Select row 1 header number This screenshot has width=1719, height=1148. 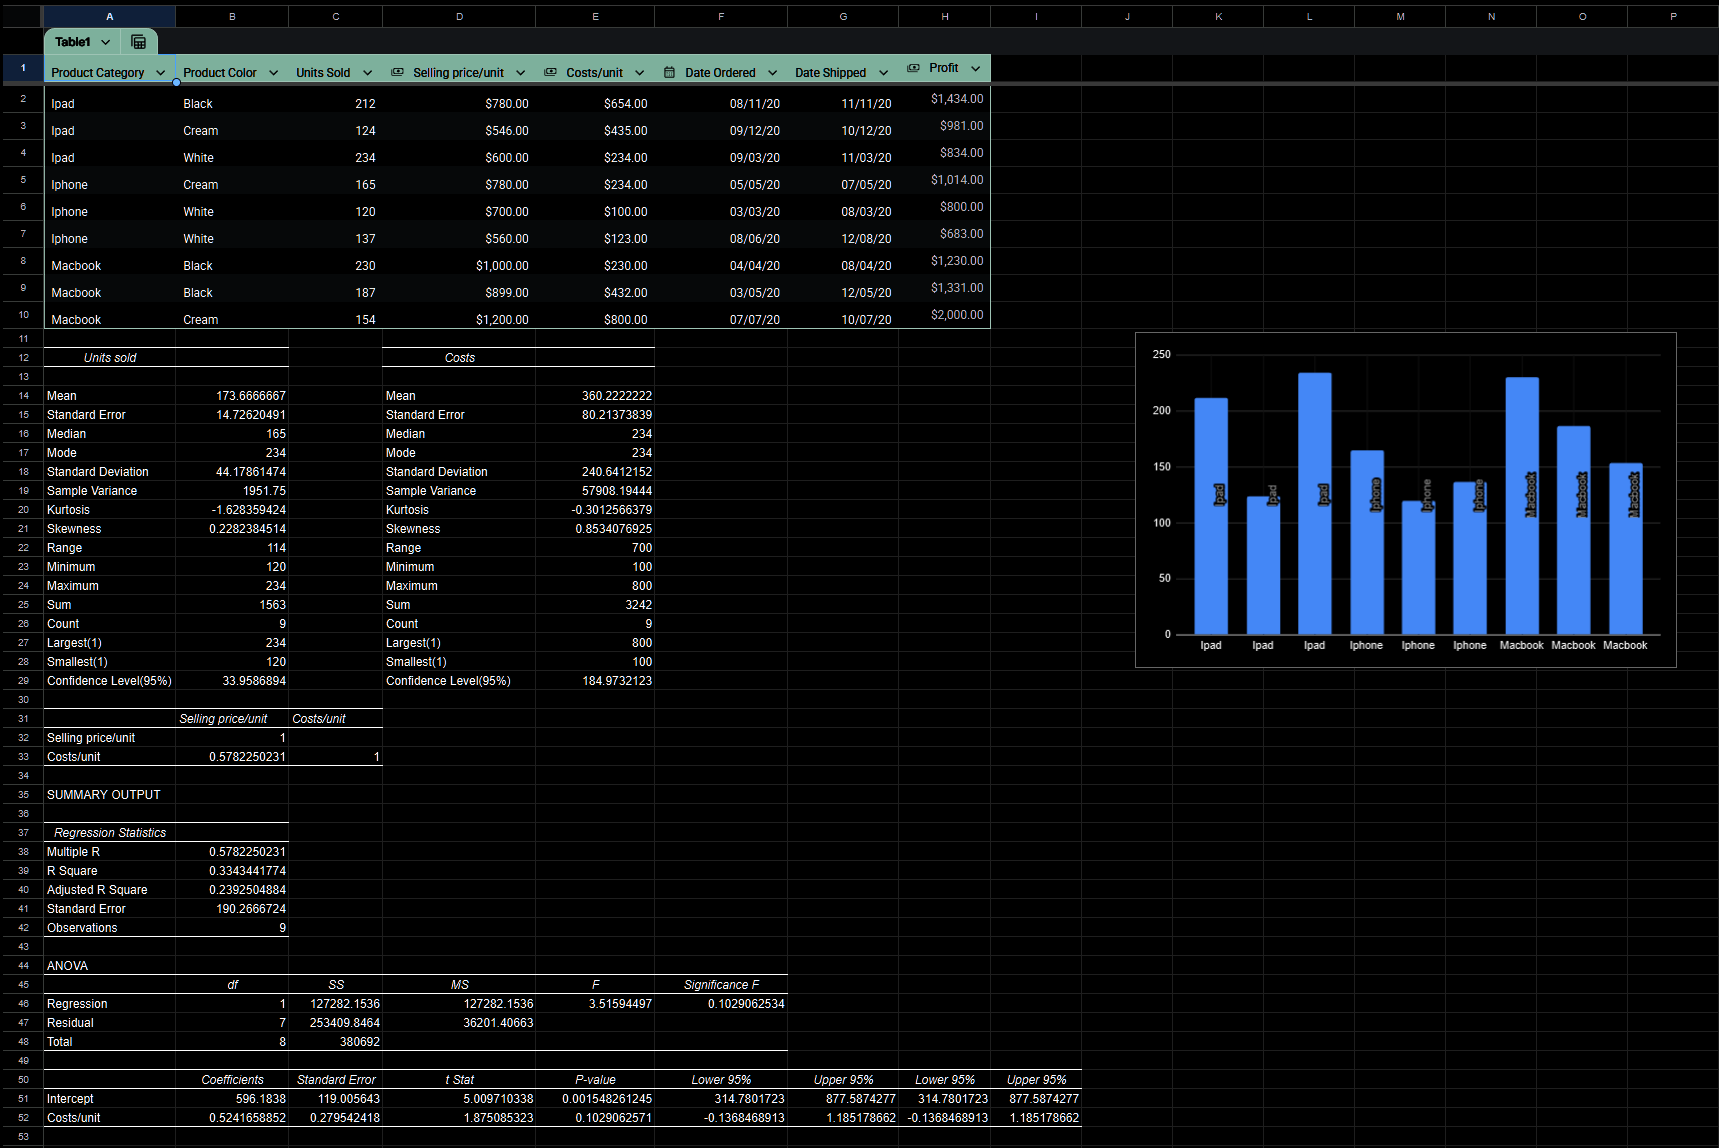click(22, 68)
